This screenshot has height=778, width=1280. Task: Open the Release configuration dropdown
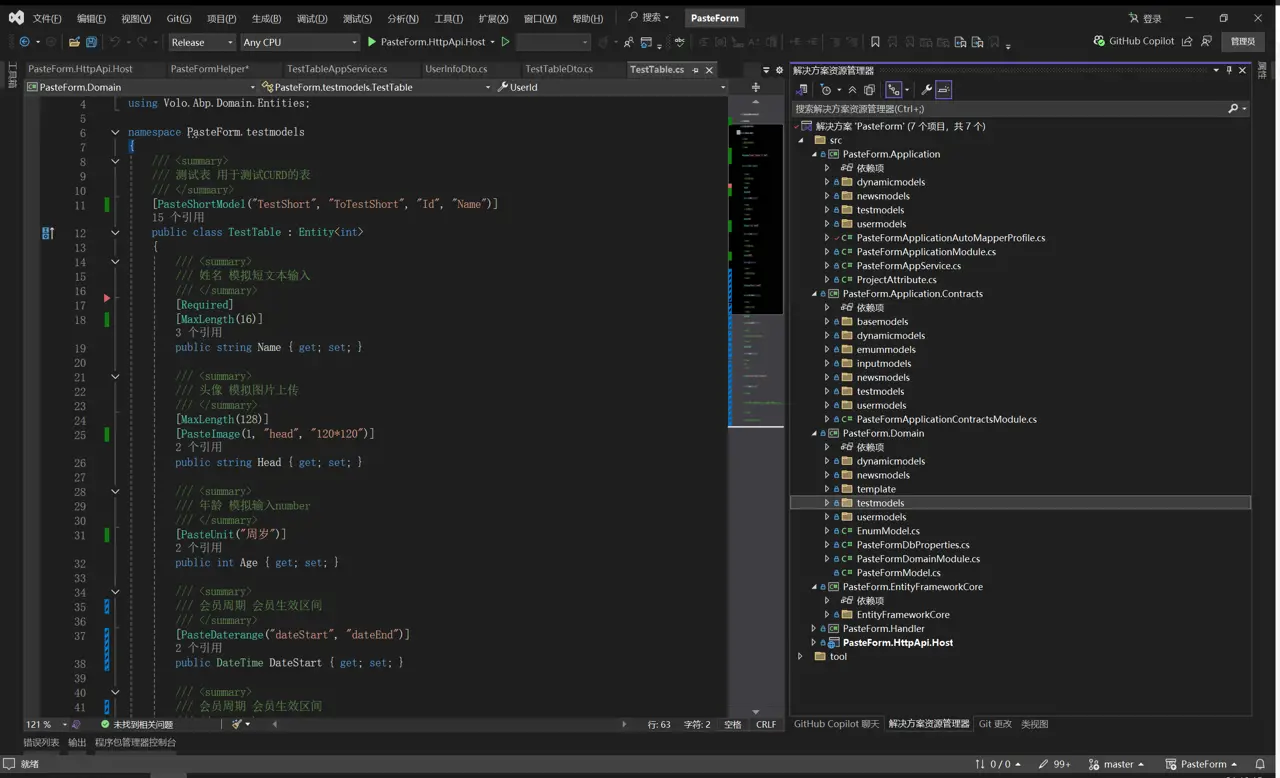[201, 42]
